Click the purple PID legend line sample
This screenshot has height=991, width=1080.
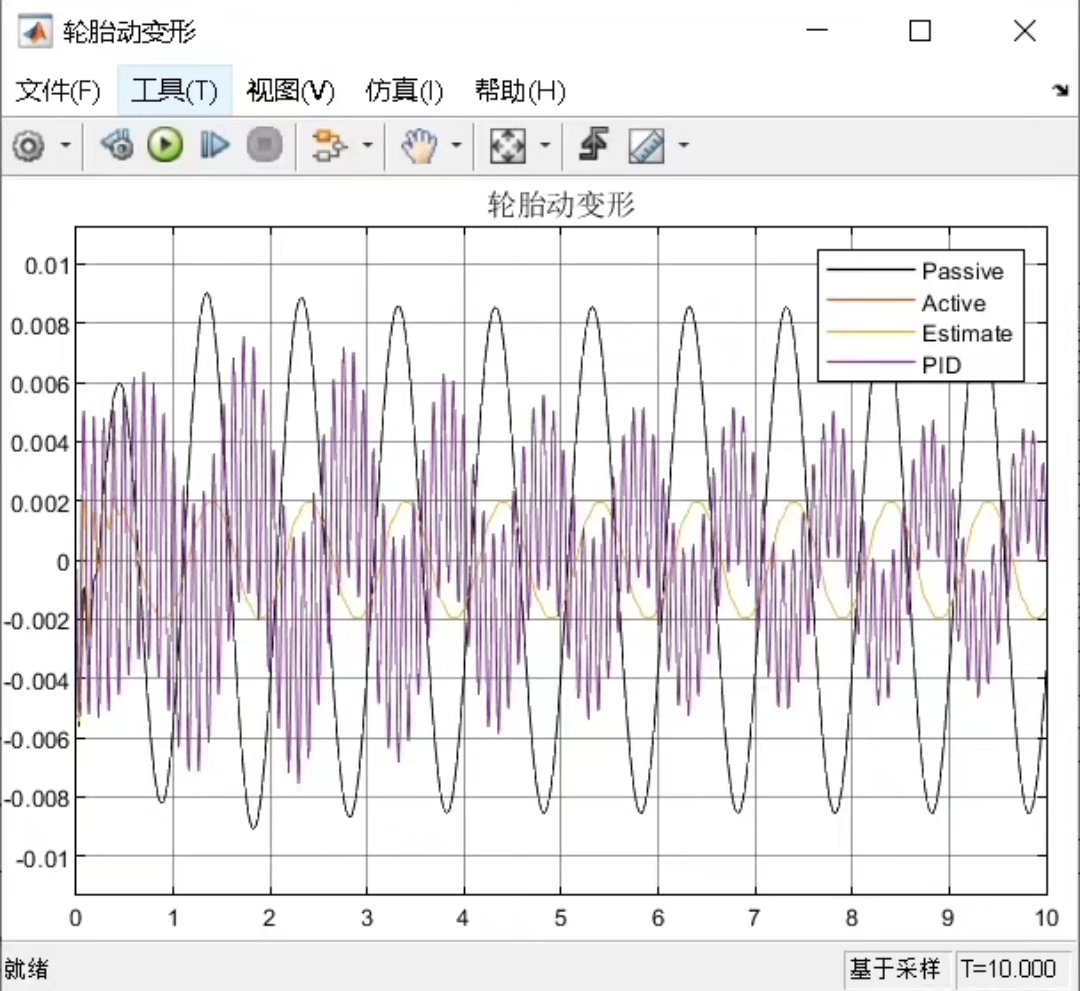(871, 363)
